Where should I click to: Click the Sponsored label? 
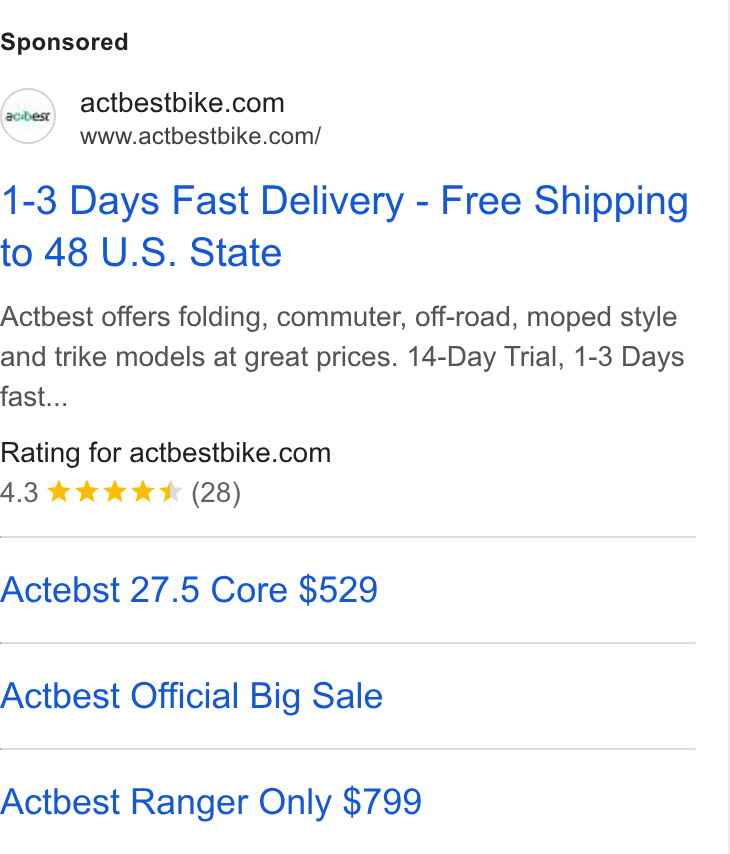pyautogui.click(x=64, y=42)
